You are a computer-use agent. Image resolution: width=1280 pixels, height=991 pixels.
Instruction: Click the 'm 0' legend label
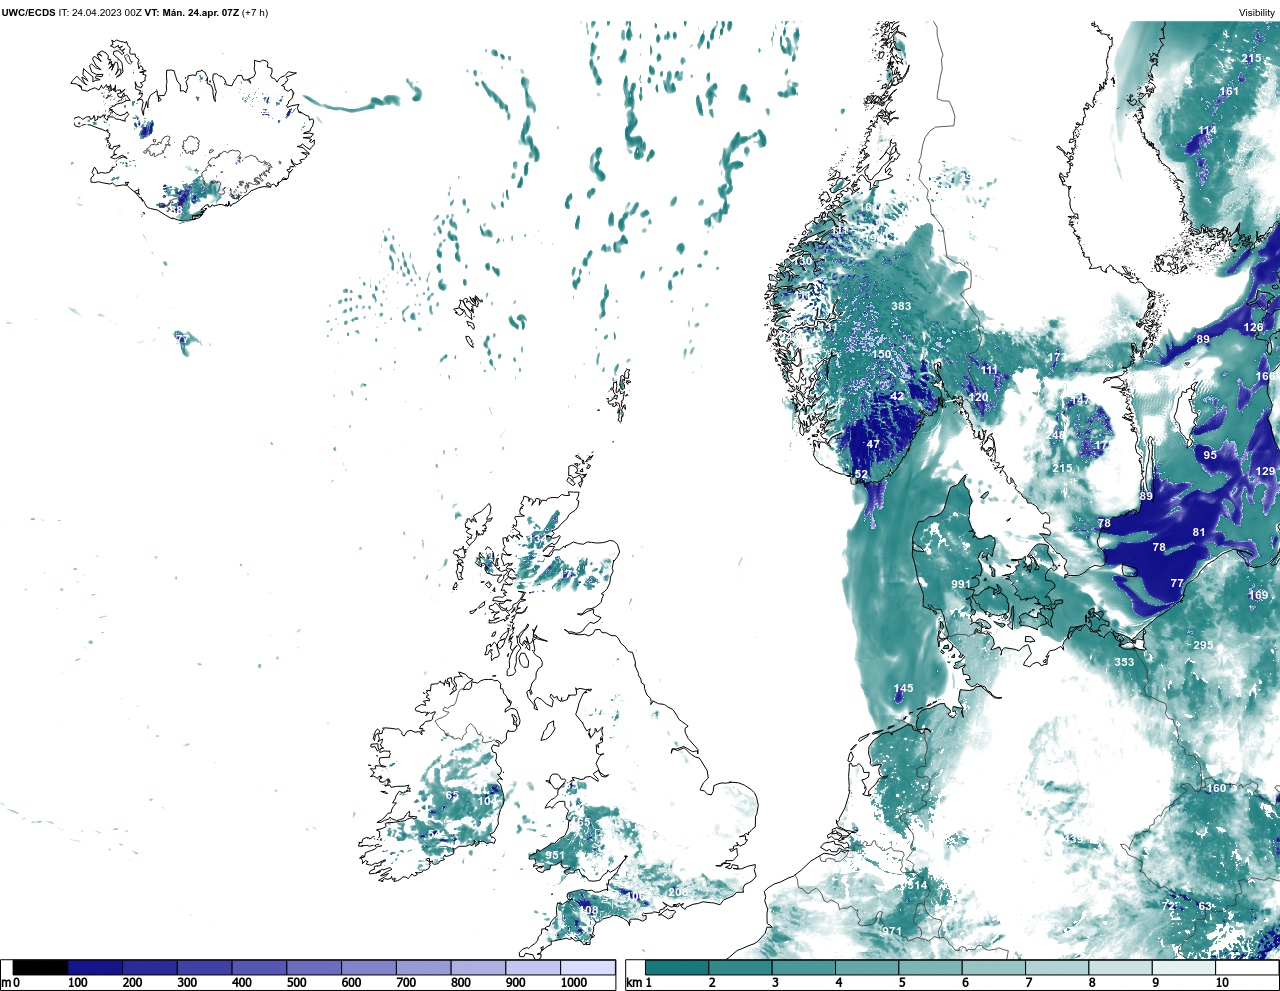tap(11, 983)
